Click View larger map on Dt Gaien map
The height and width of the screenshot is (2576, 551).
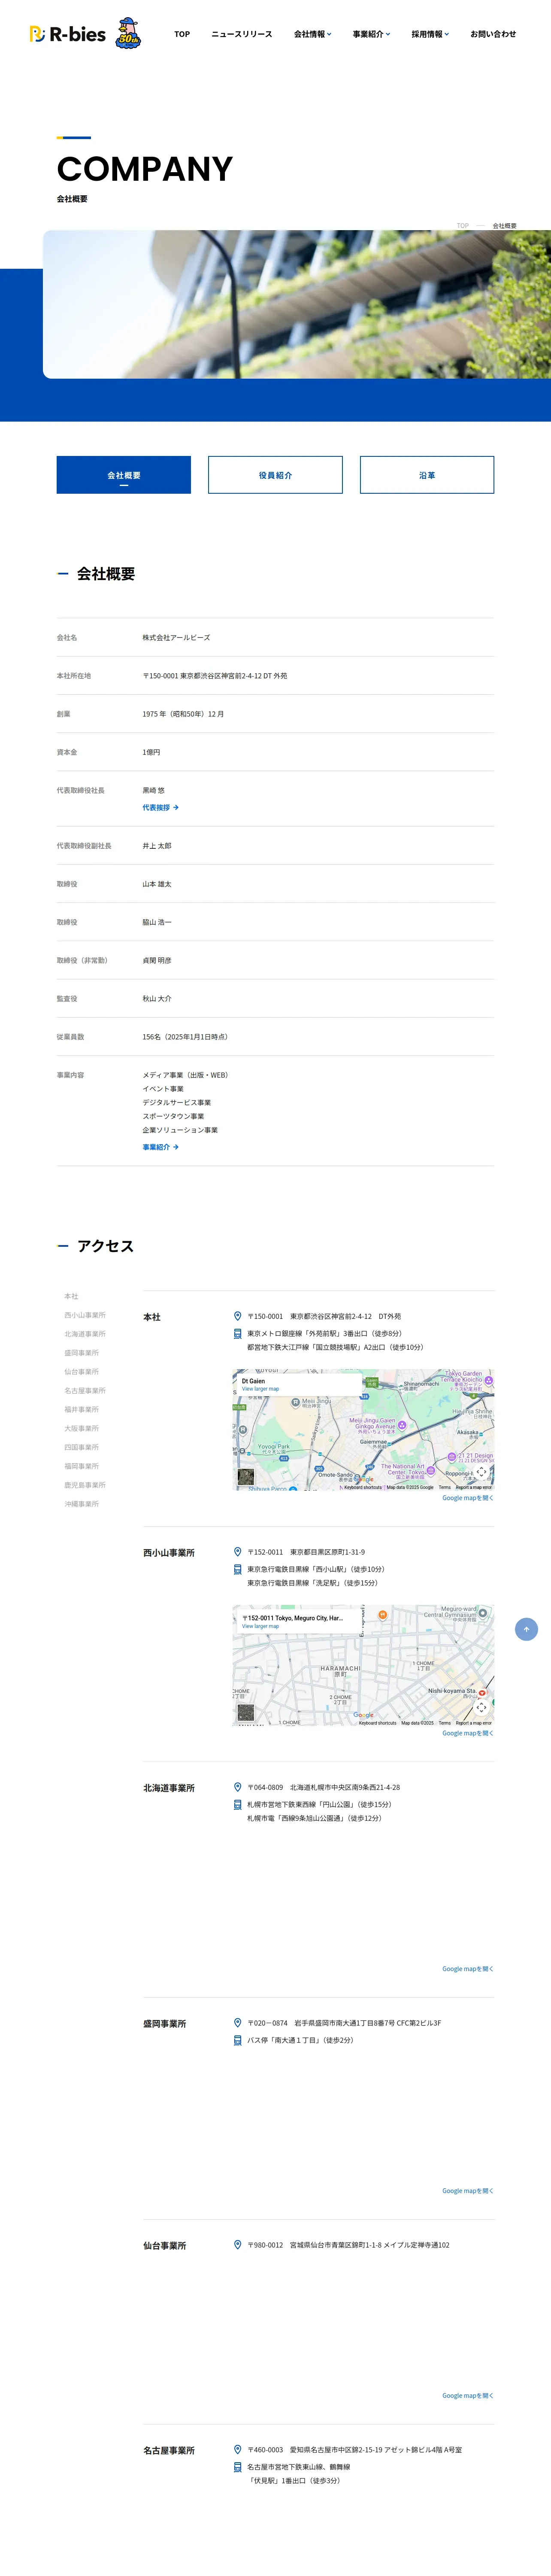click(260, 1389)
